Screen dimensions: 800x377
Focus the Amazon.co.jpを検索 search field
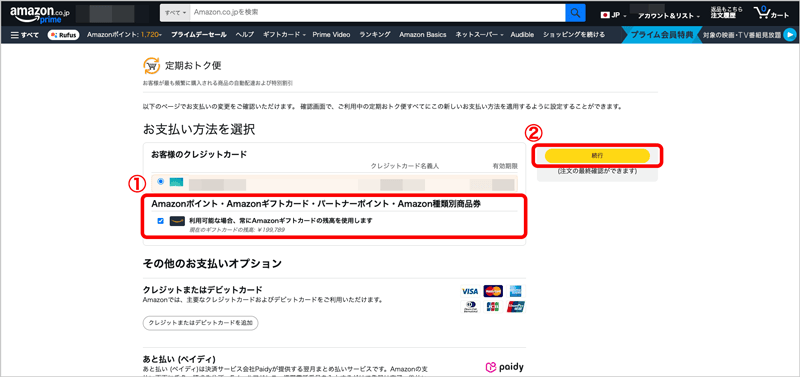pos(377,13)
